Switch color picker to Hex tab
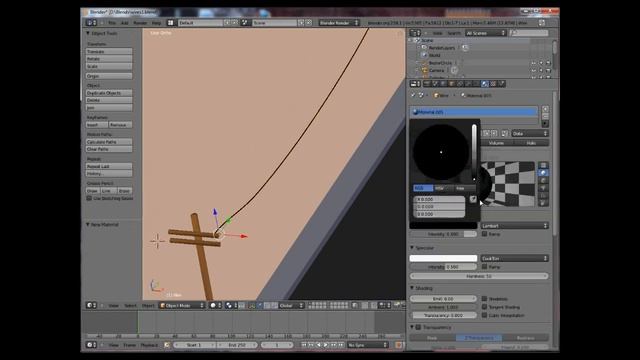Viewport: 640px width, 360px height. click(x=465, y=188)
